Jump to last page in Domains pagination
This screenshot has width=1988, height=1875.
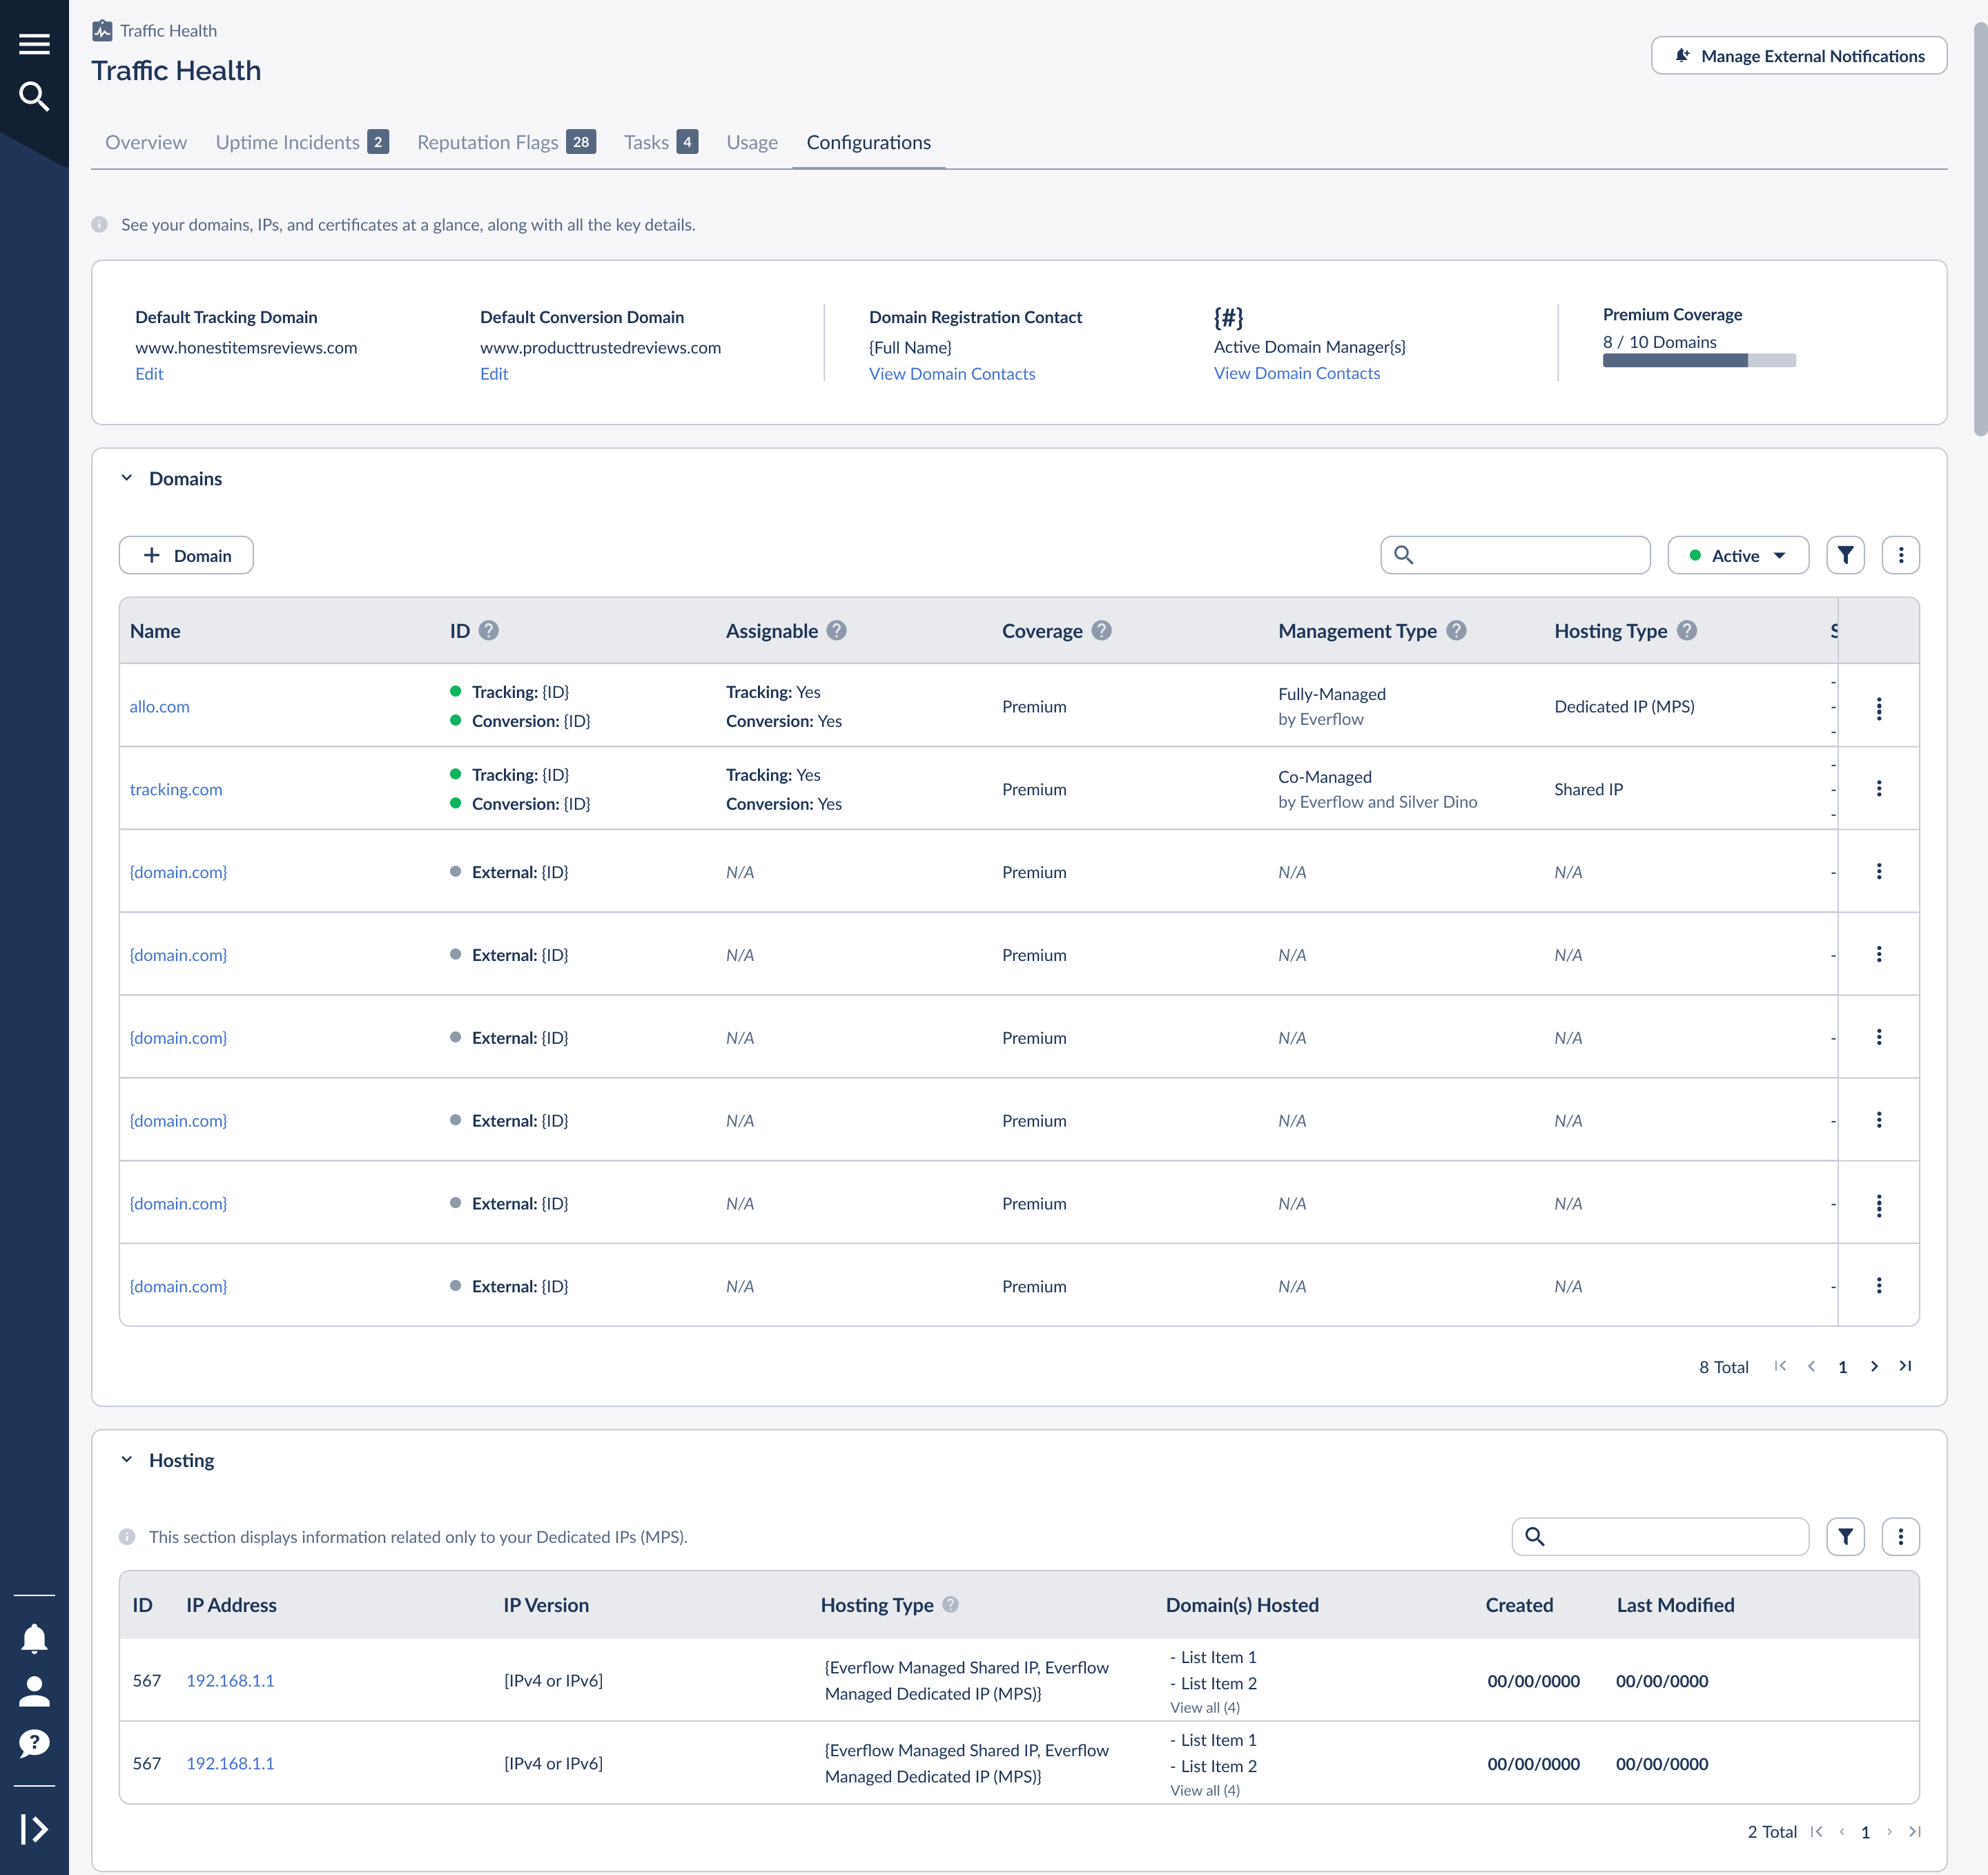click(x=1905, y=1366)
